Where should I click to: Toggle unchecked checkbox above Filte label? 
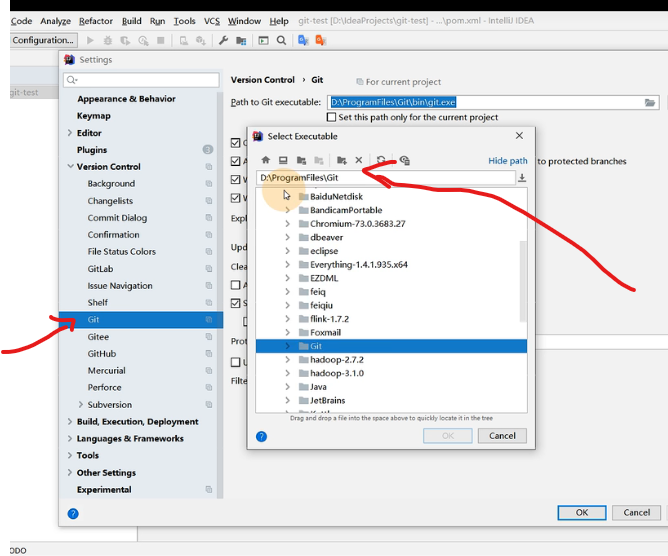tap(236, 362)
